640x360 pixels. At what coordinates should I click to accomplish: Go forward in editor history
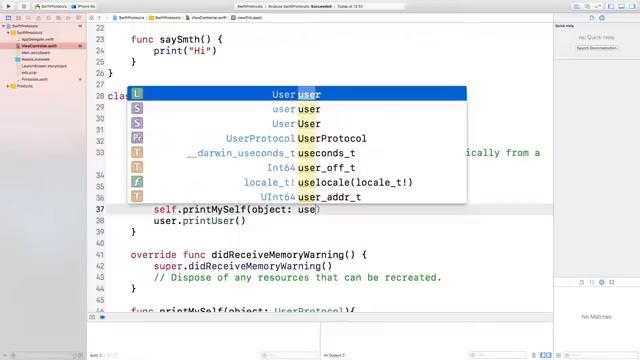[107, 18]
